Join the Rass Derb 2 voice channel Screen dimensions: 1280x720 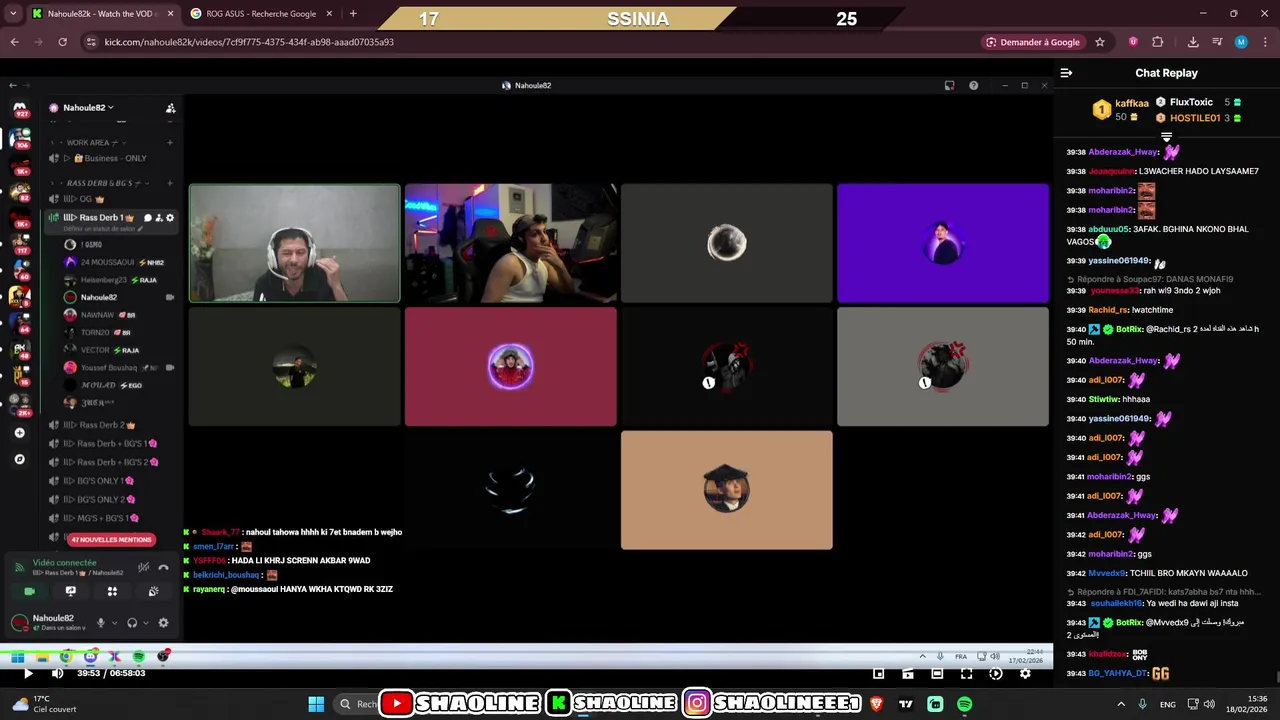112,425
